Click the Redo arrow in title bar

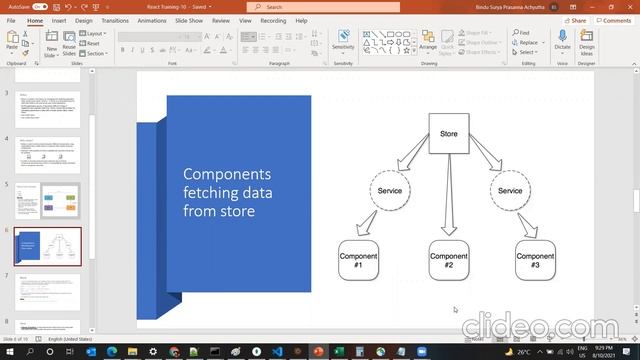pyautogui.click(x=84, y=7)
